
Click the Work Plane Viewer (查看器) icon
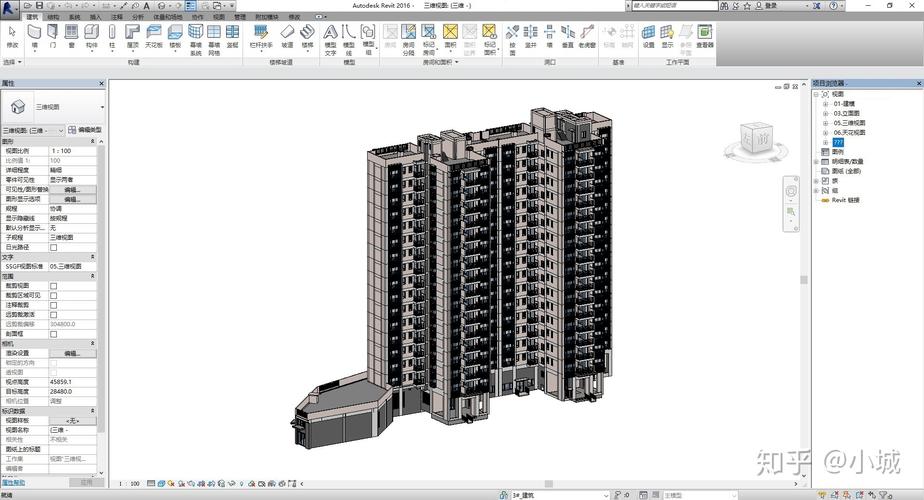click(x=705, y=36)
